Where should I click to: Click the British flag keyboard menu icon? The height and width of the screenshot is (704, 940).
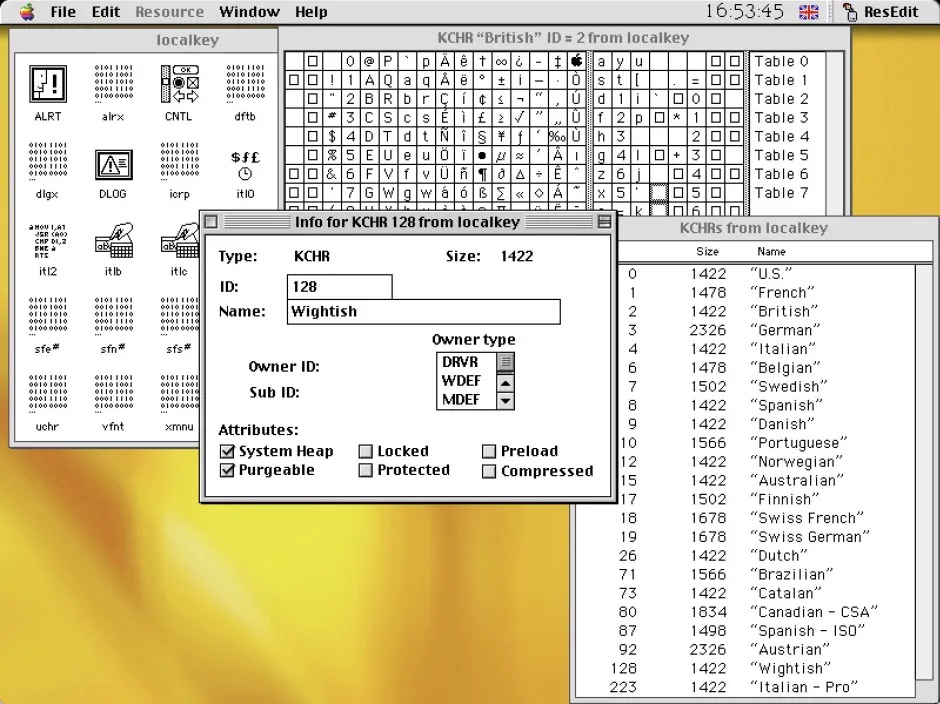(809, 12)
